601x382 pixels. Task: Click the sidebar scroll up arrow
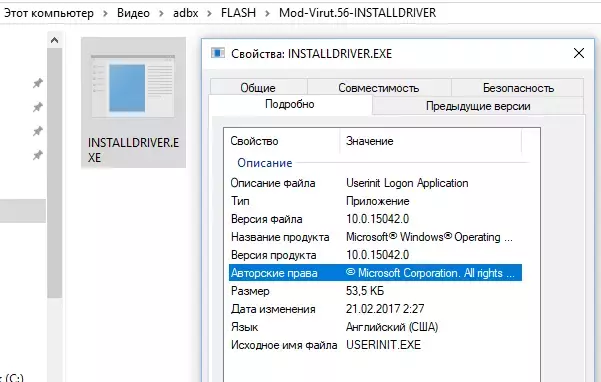(54, 40)
